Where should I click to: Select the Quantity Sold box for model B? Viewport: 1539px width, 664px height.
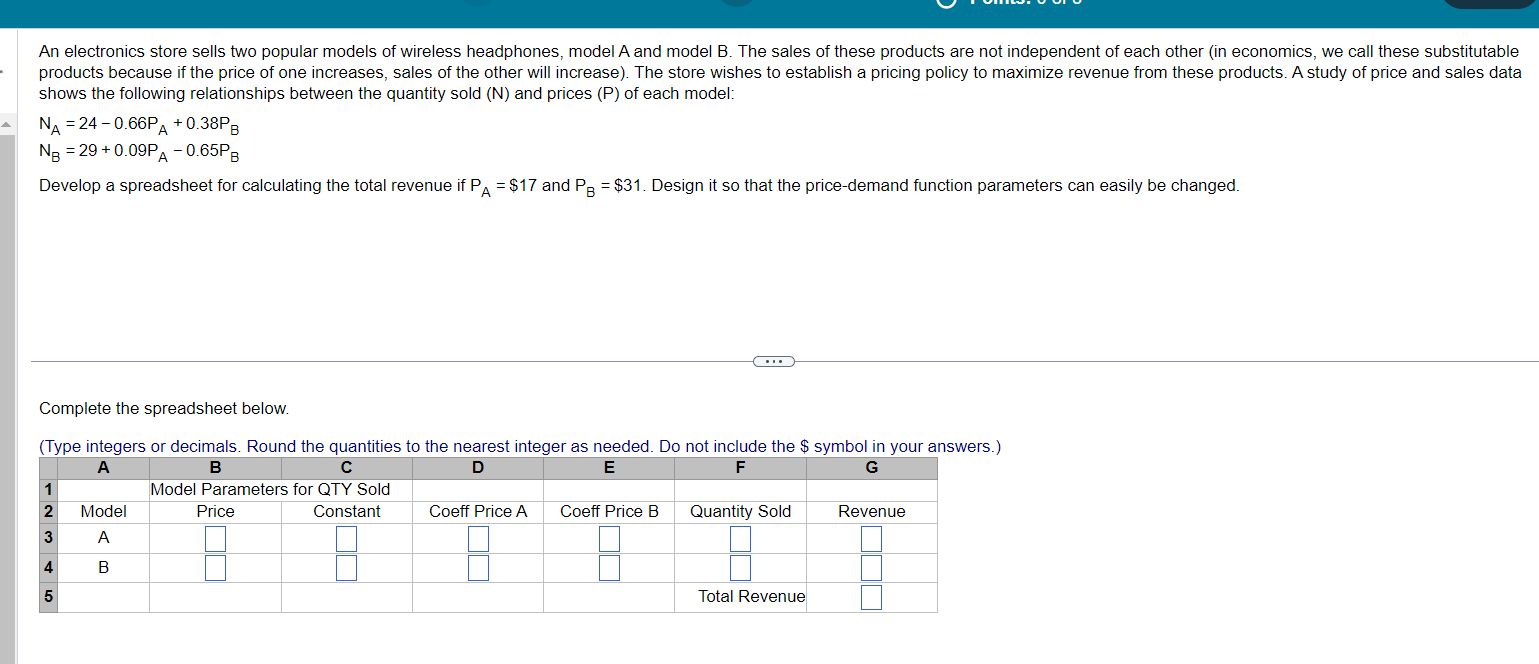pyautogui.click(x=740, y=567)
